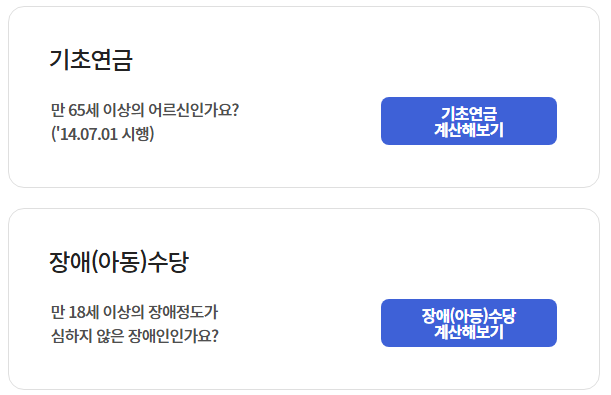The height and width of the screenshot is (395, 611).
Task: Click the line 만 18세 이상의 장애정도가
Action: pos(134,312)
